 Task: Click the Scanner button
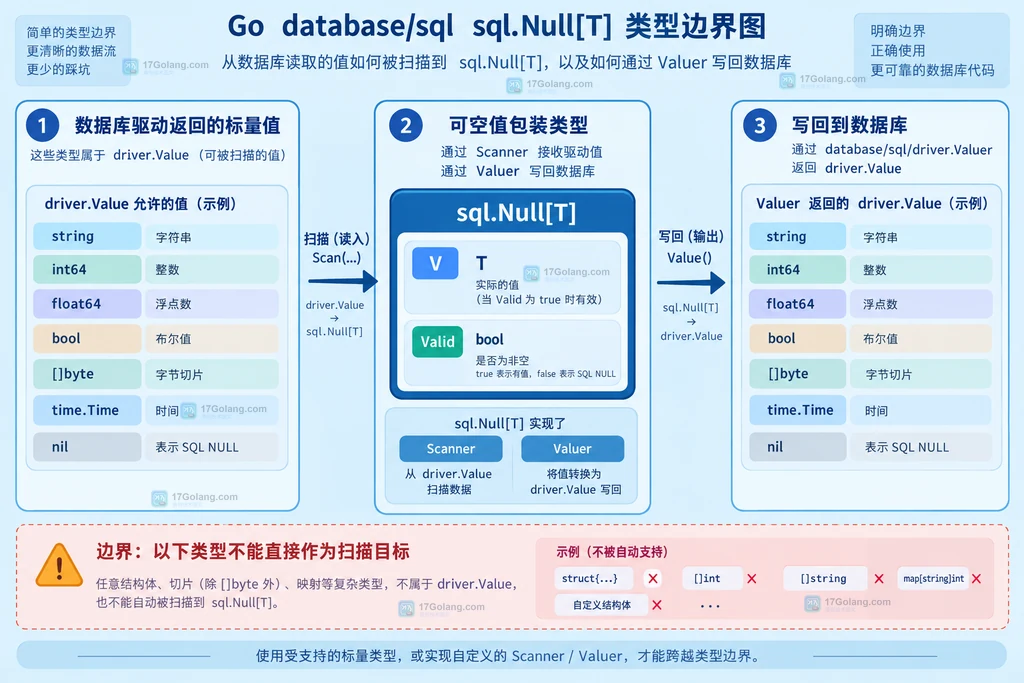[451, 449]
